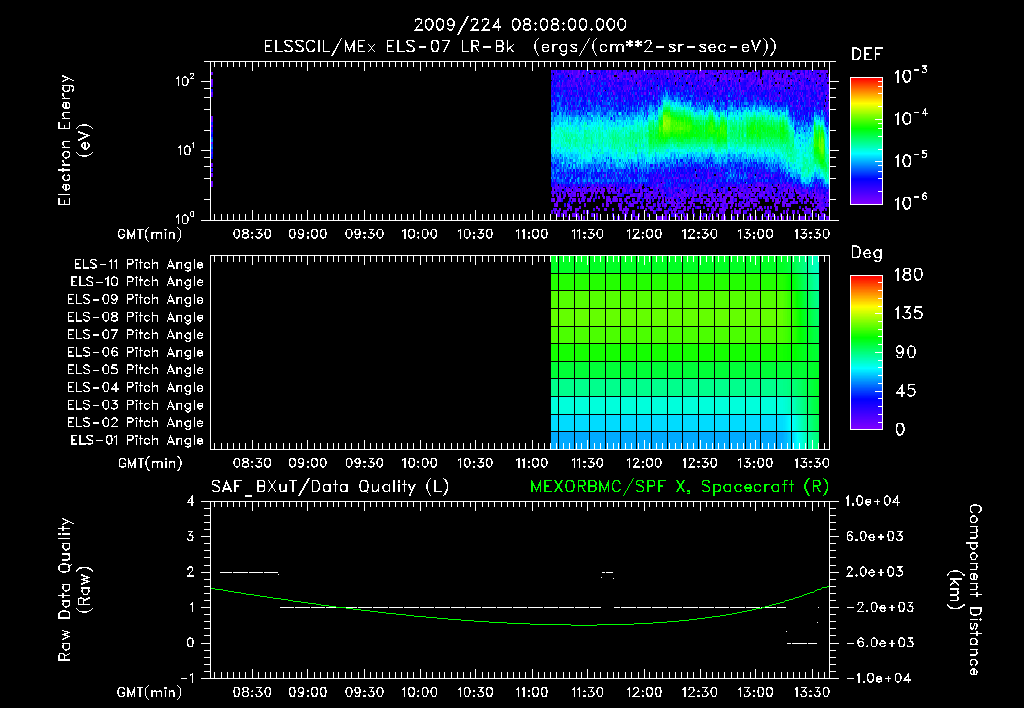Click the 4 tick on the data quality axis
This screenshot has width=1024, height=708.
click(191, 502)
